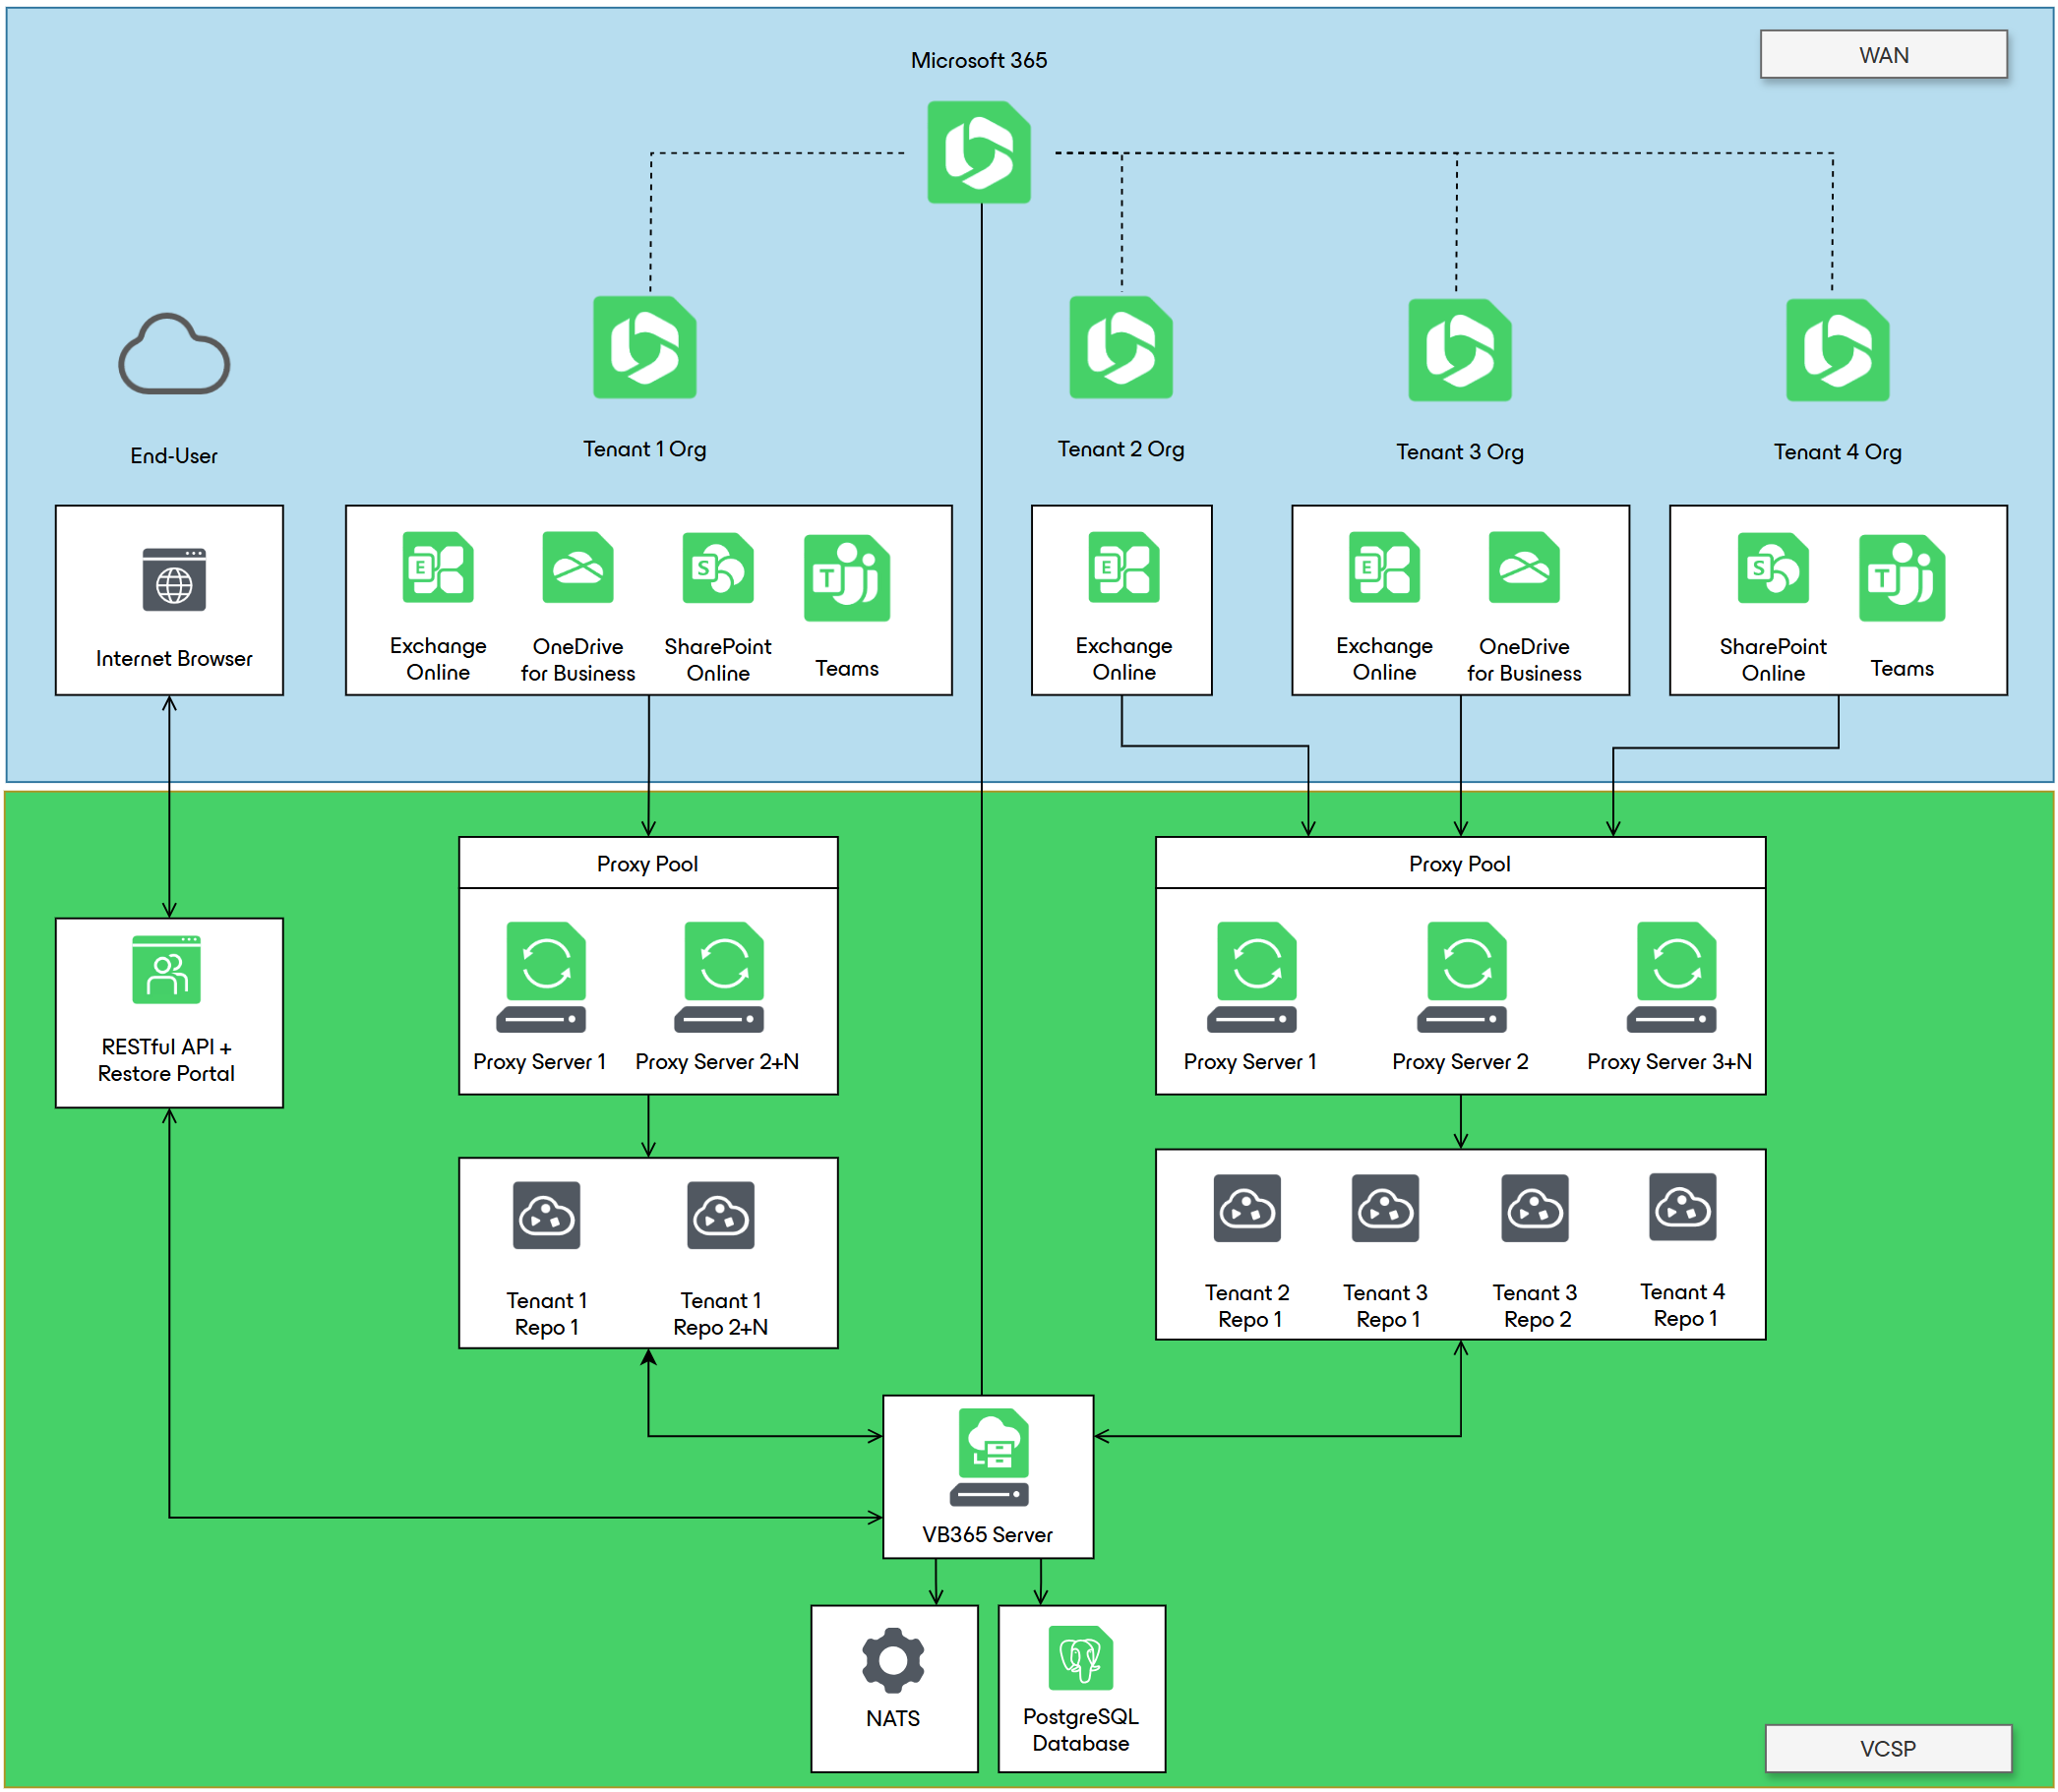
Task: Click the VB365 Server icon
Action: [x=989, y=1457]
